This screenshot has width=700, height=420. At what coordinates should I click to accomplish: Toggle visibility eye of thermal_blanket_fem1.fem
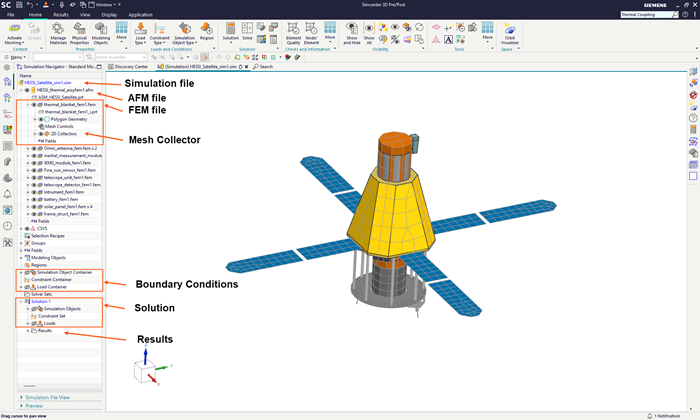pyautogui.click(x=34, y=104)
